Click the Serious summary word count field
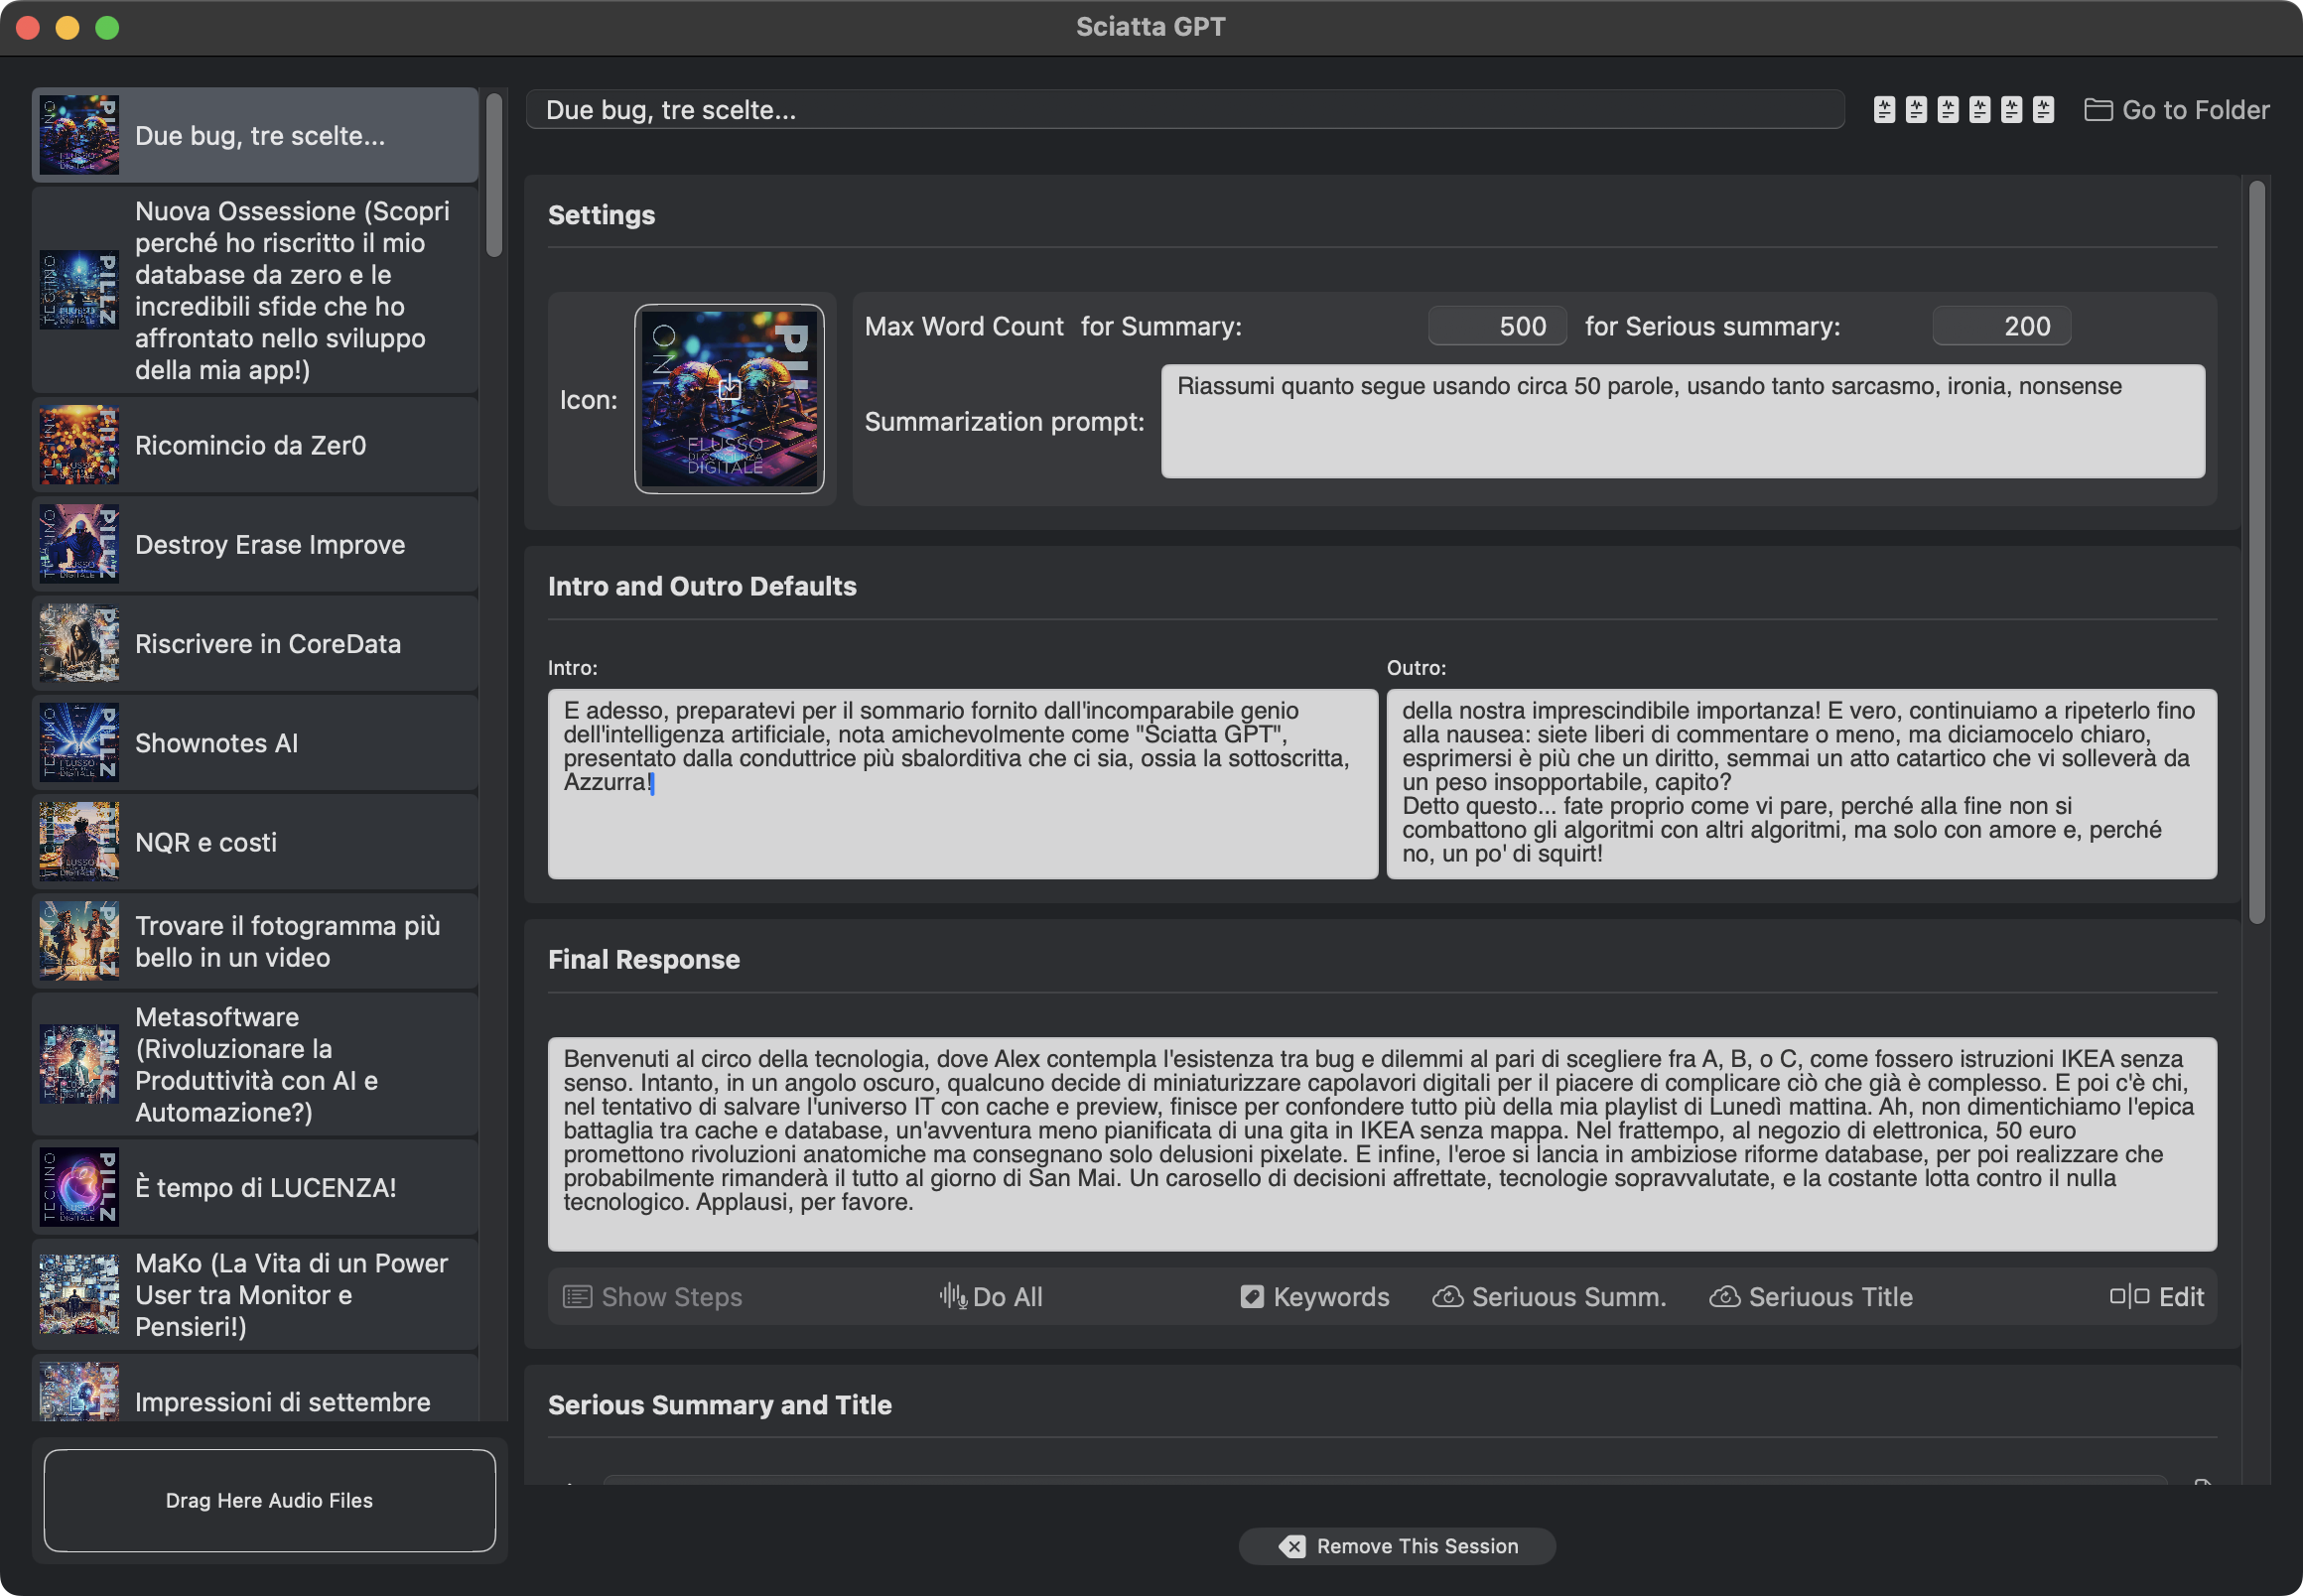Viewport: 2303px width, 1596px height. point(2000,326)
